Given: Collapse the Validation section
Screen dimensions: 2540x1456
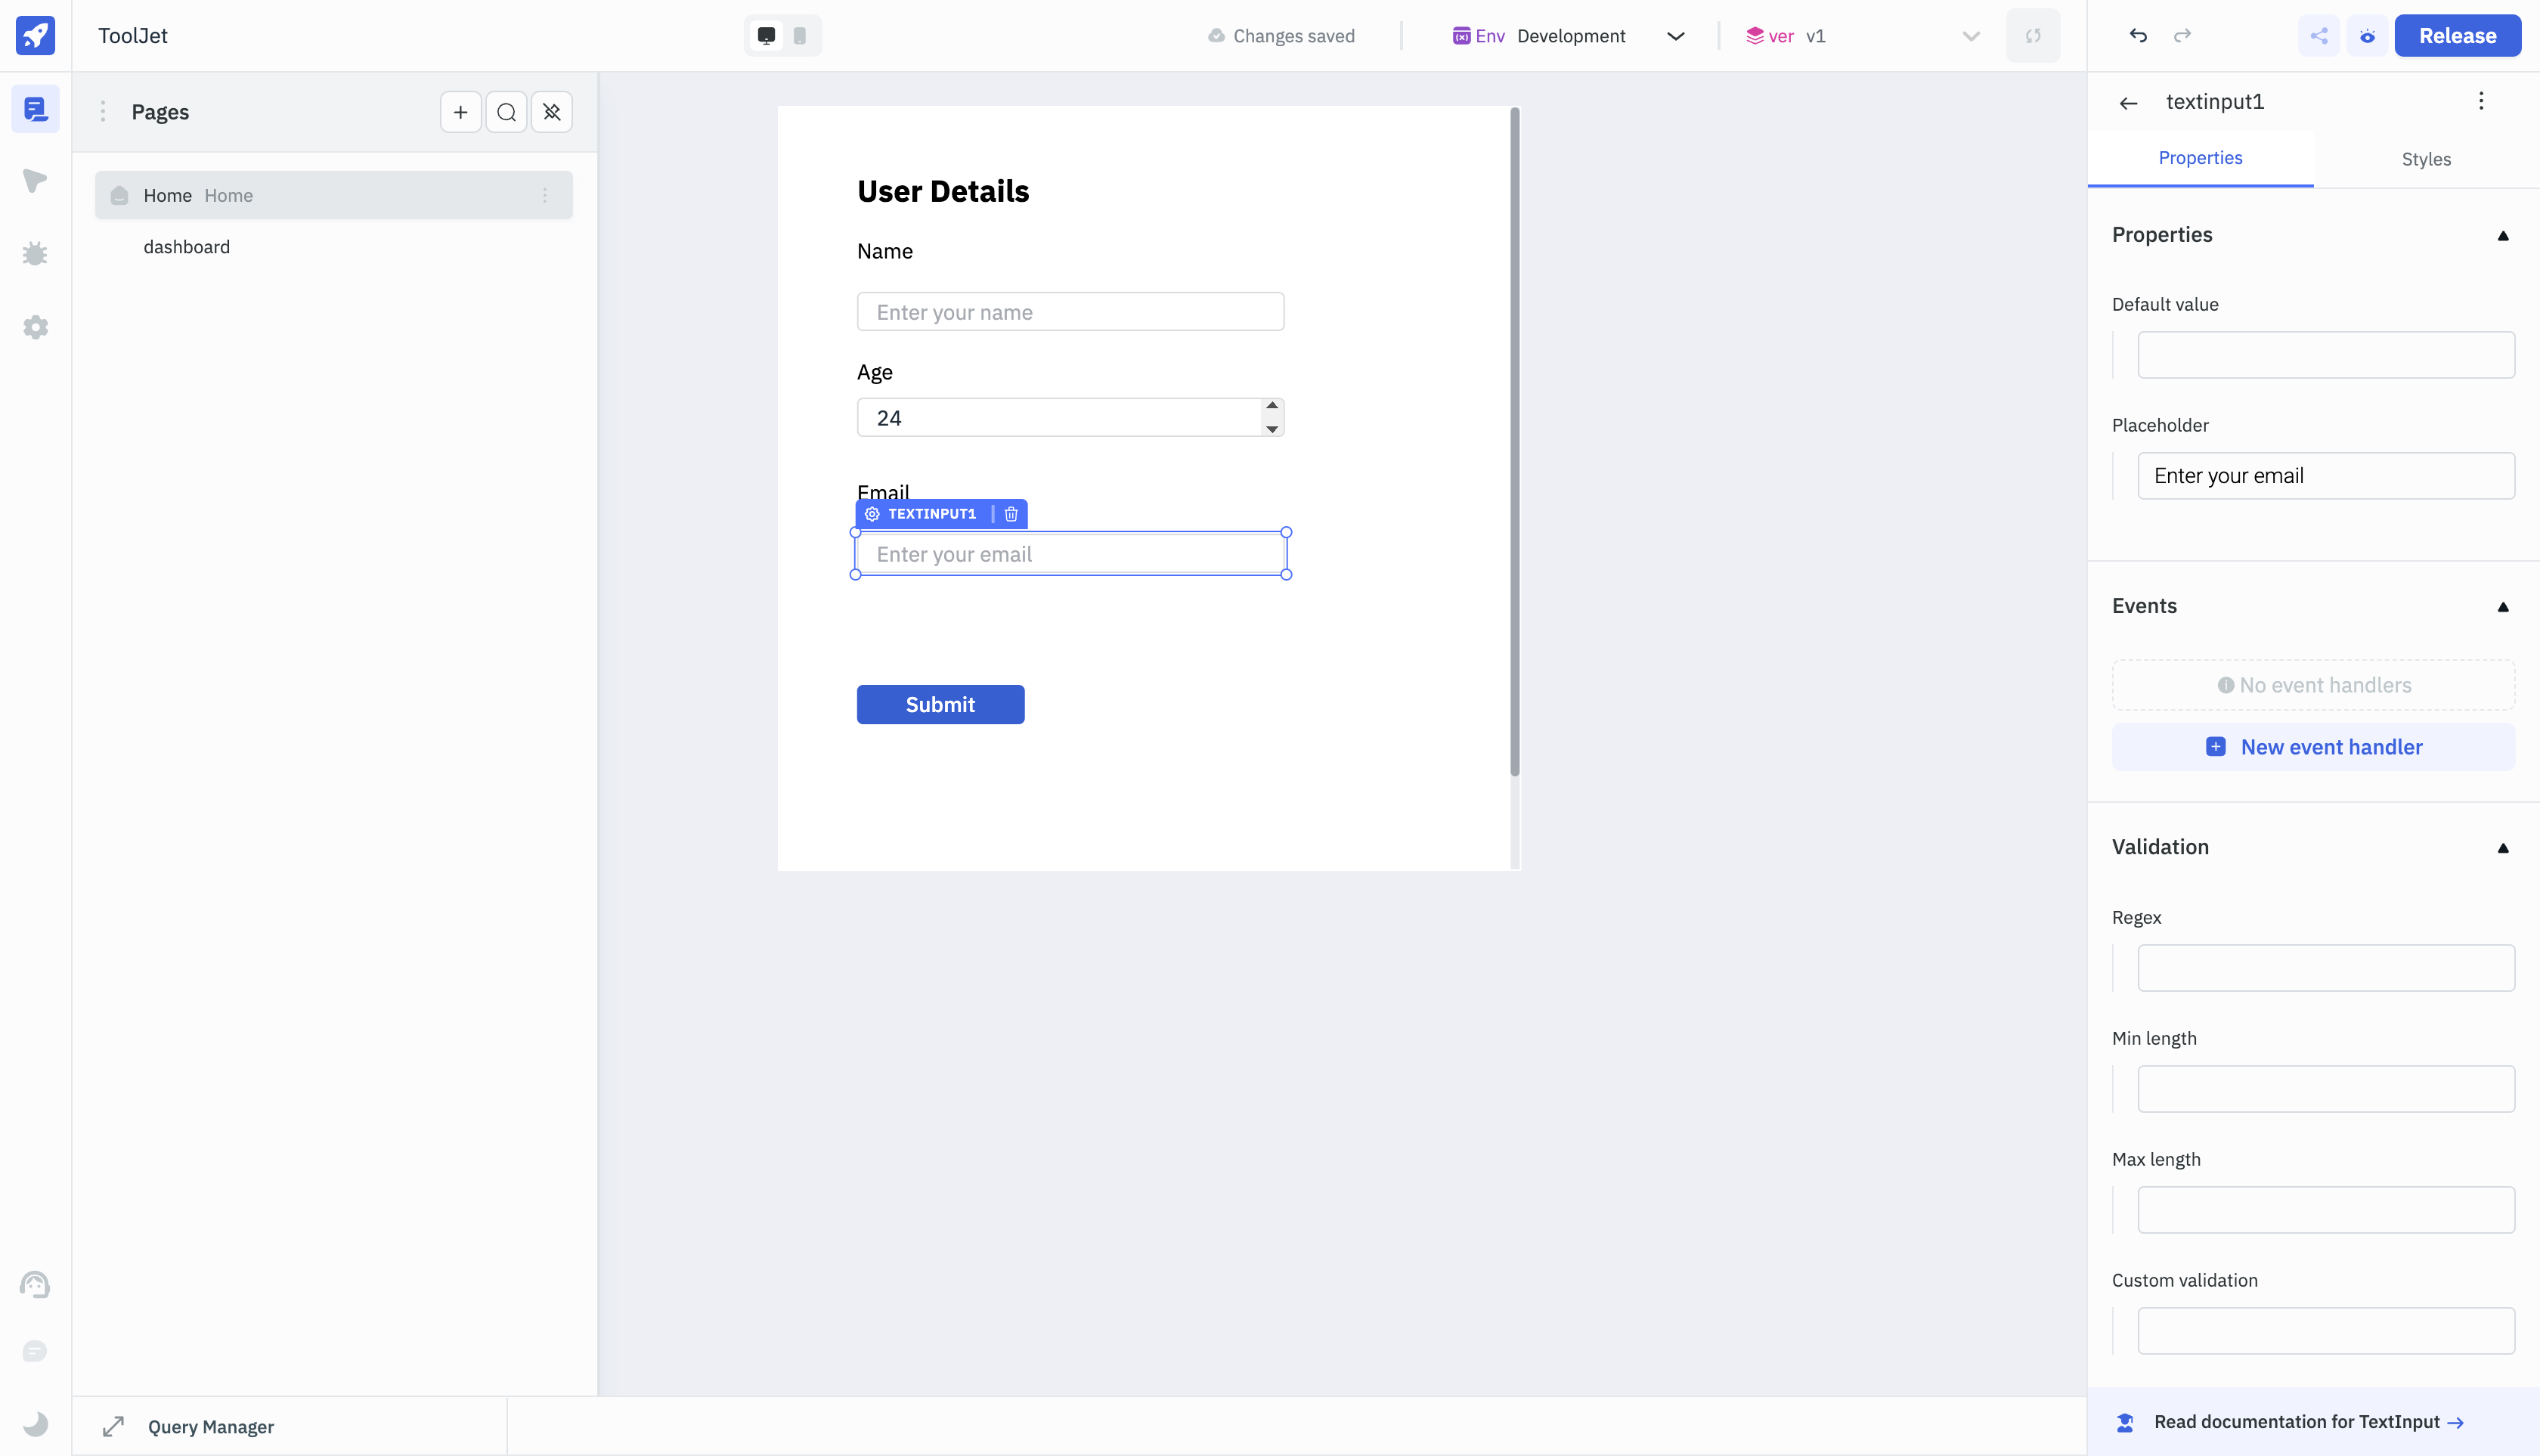Looking at the screenshot, I should pos(2503,848).
